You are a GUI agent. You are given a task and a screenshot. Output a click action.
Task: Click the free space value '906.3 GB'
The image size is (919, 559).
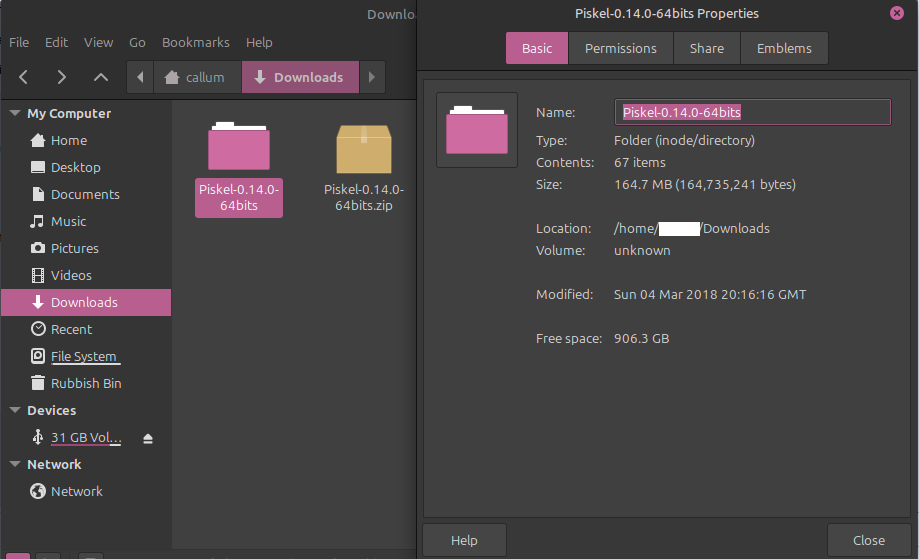tap(641, 339)
